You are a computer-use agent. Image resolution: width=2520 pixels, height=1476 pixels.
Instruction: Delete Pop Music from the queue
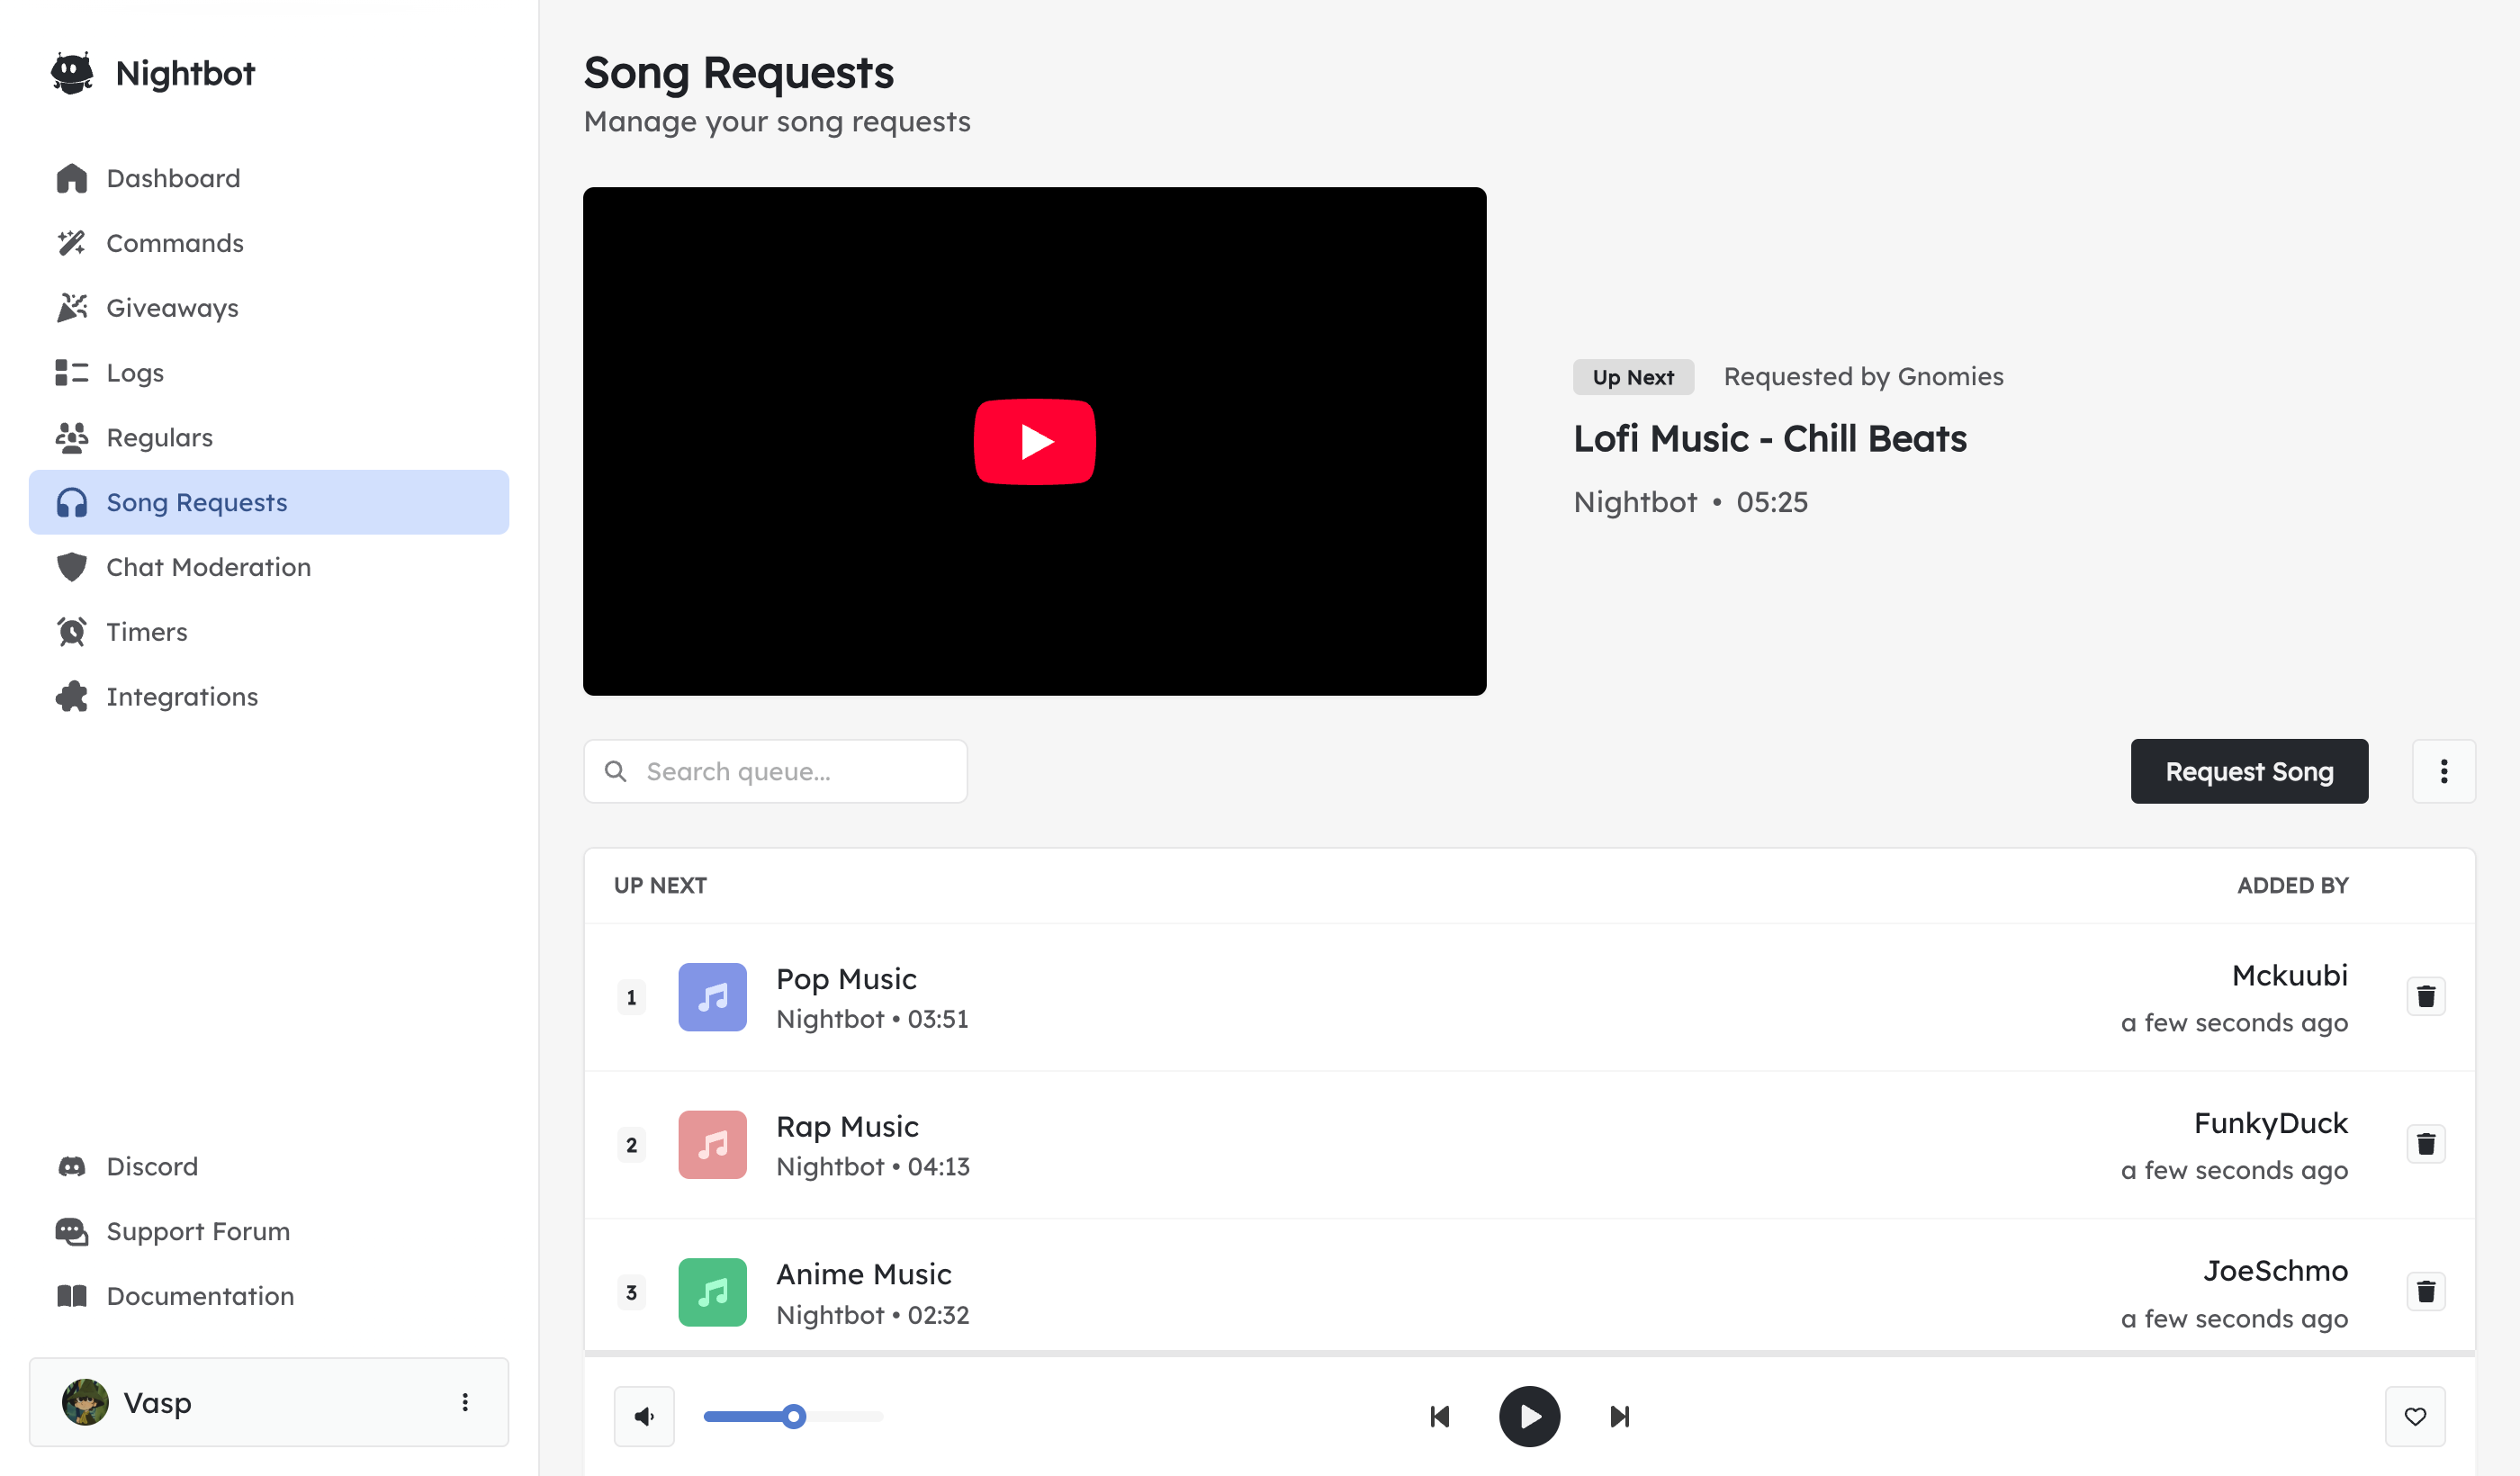point(2425,996)
